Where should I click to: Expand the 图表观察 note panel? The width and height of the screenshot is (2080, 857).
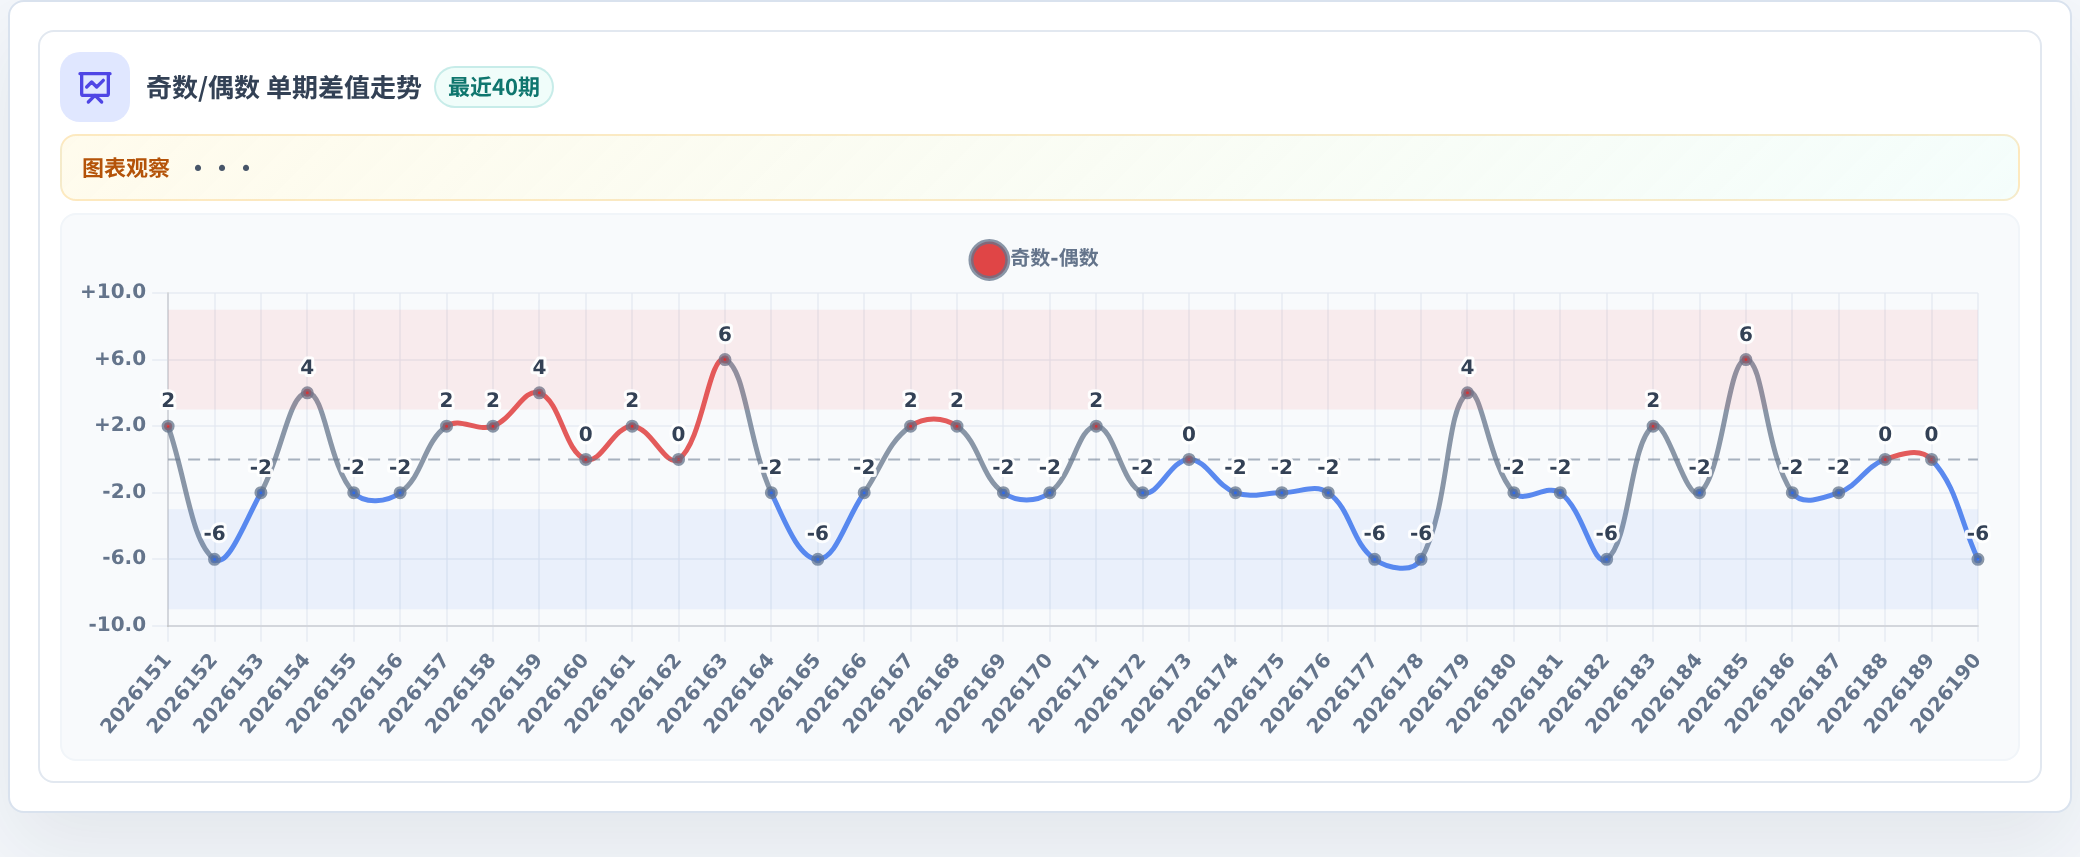[1039, 167]
